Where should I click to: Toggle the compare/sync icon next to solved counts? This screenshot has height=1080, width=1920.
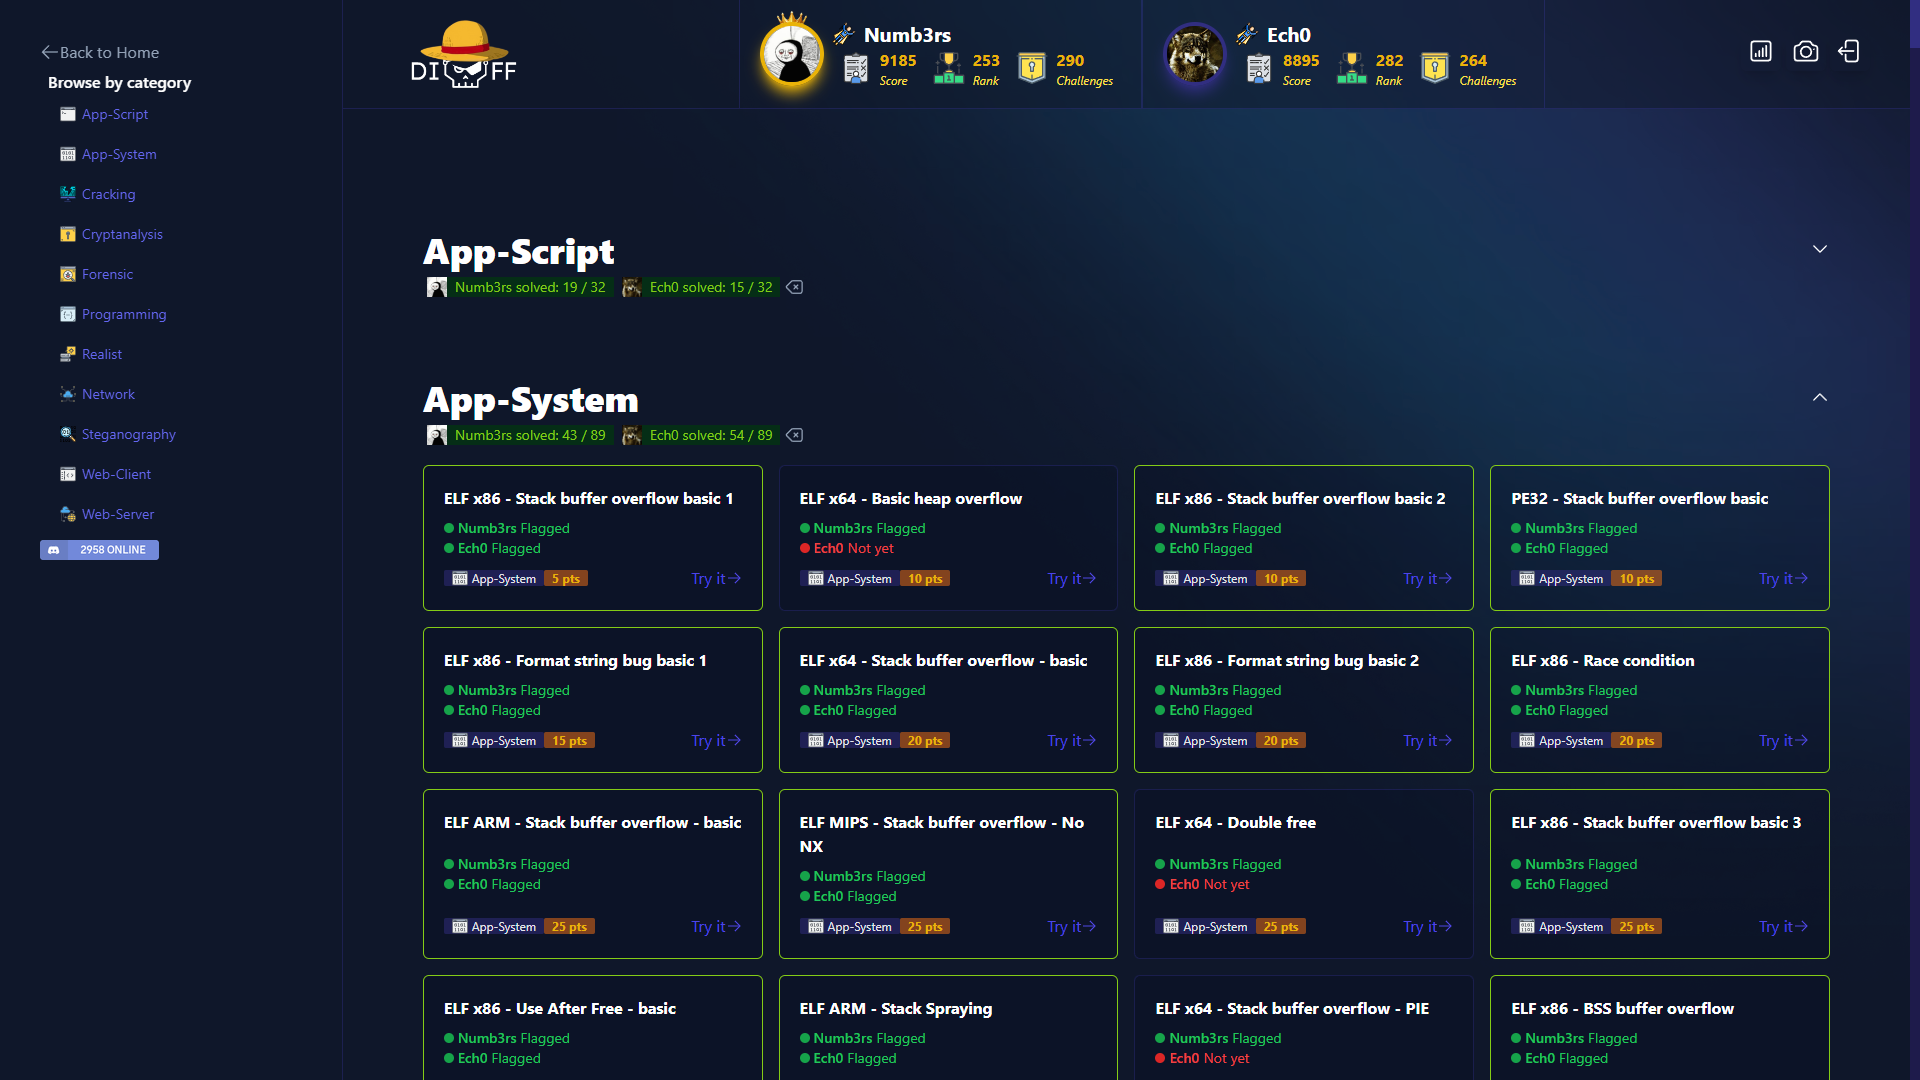point(794,286)
